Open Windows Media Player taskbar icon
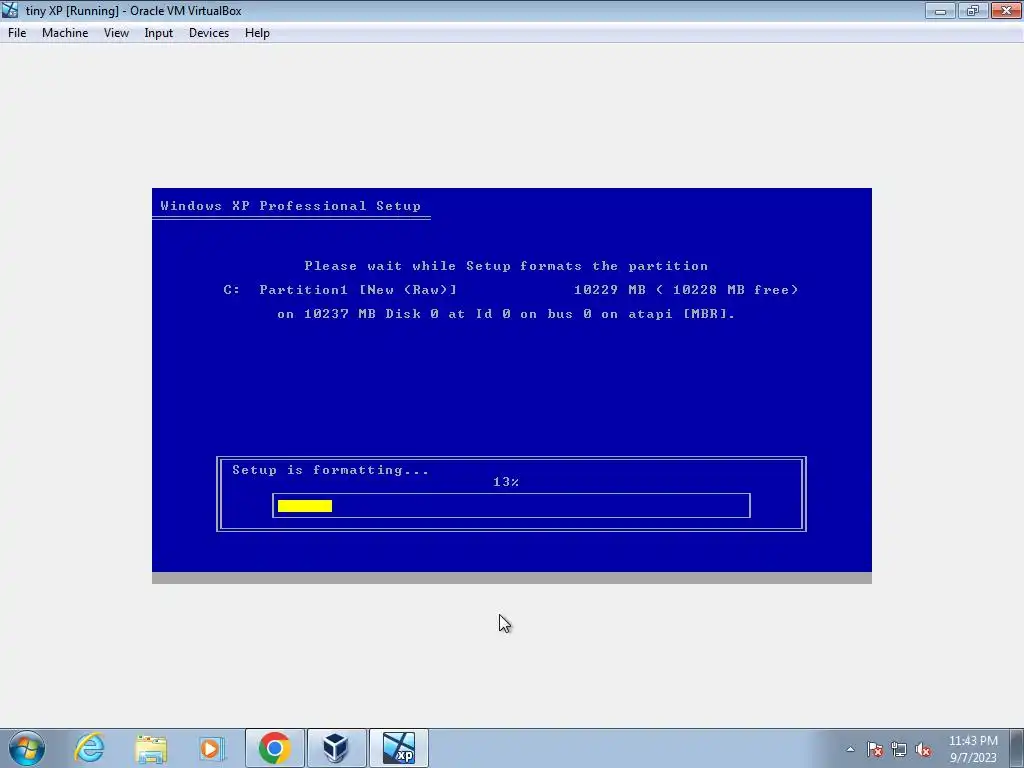Image resolution: width=1024 pixels, height=768 pixels. pyautogui.click(x=212, y=748)
